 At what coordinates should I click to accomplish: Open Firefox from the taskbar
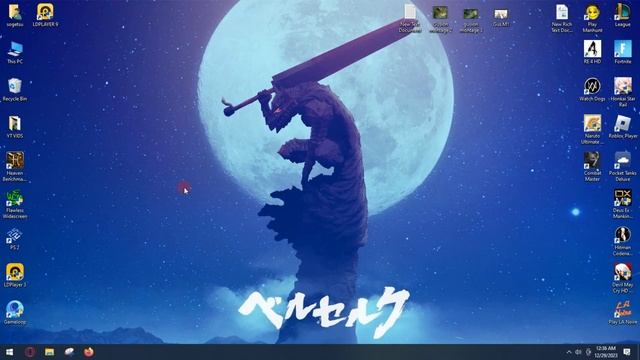click(89, 352)
